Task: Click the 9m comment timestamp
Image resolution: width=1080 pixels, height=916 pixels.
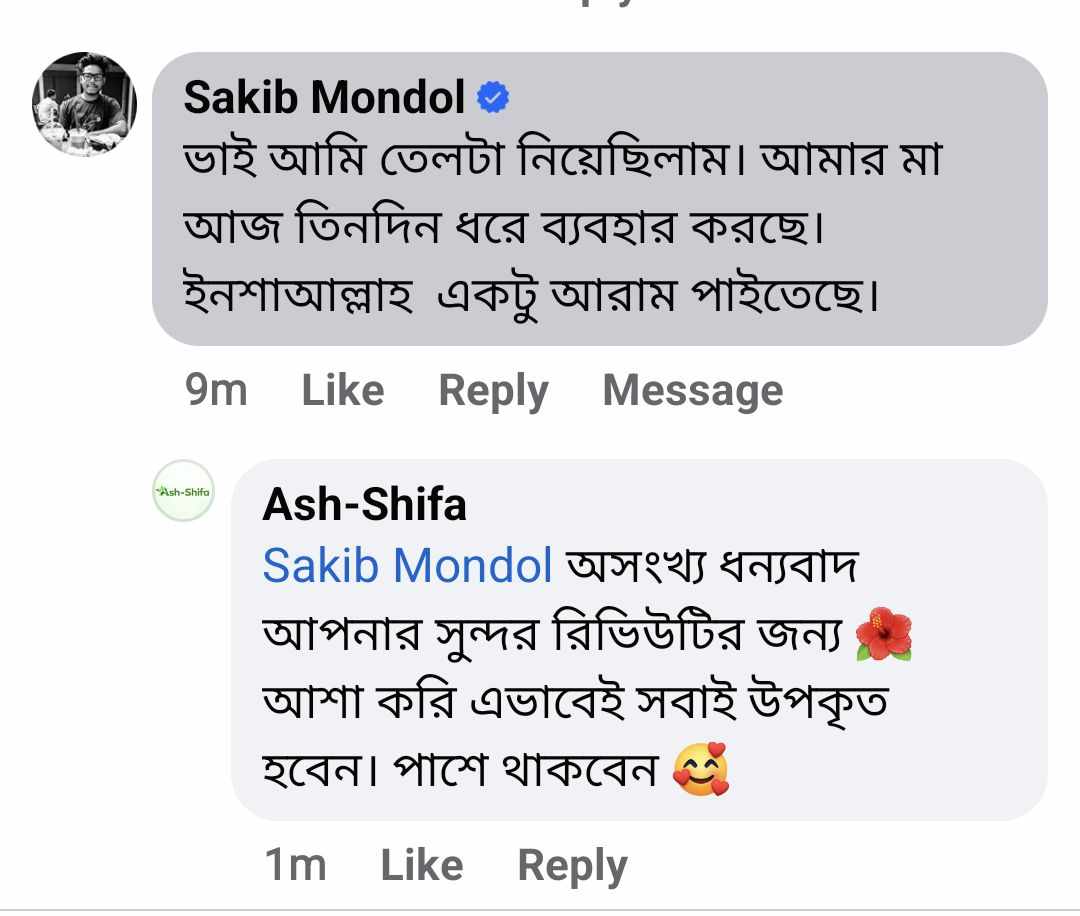Action: coord(216,390)
